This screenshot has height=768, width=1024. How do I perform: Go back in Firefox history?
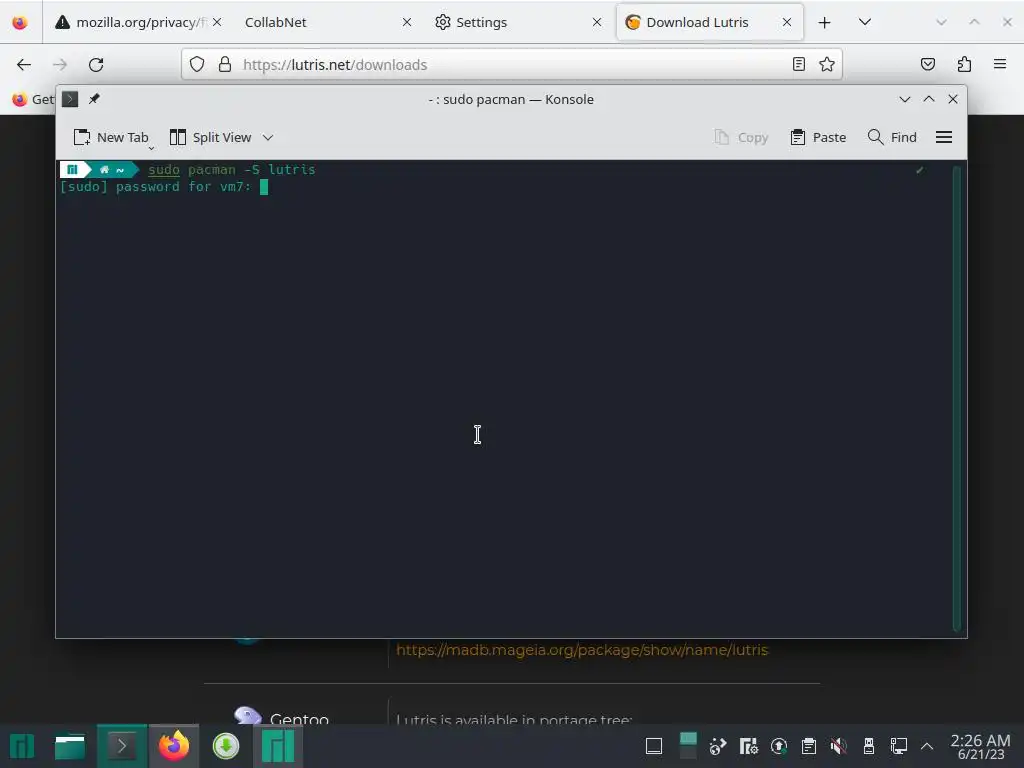tap(24, 65)
